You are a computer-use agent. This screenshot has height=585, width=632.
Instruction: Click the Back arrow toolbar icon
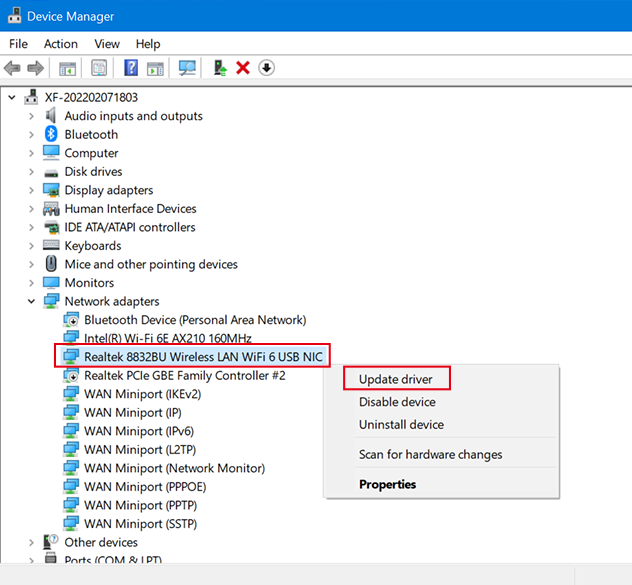12,68
